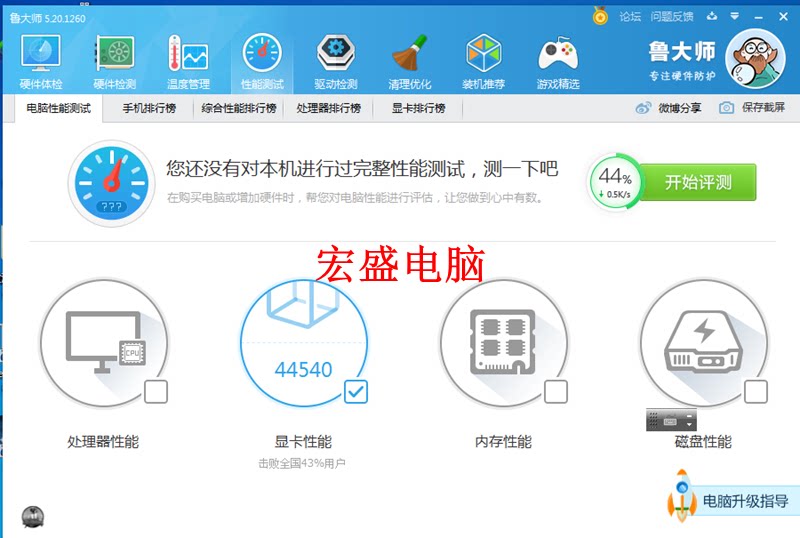
Task: Switch to 手机排行榜 tab
Action: pyautogui.click(x=149, y=108)
